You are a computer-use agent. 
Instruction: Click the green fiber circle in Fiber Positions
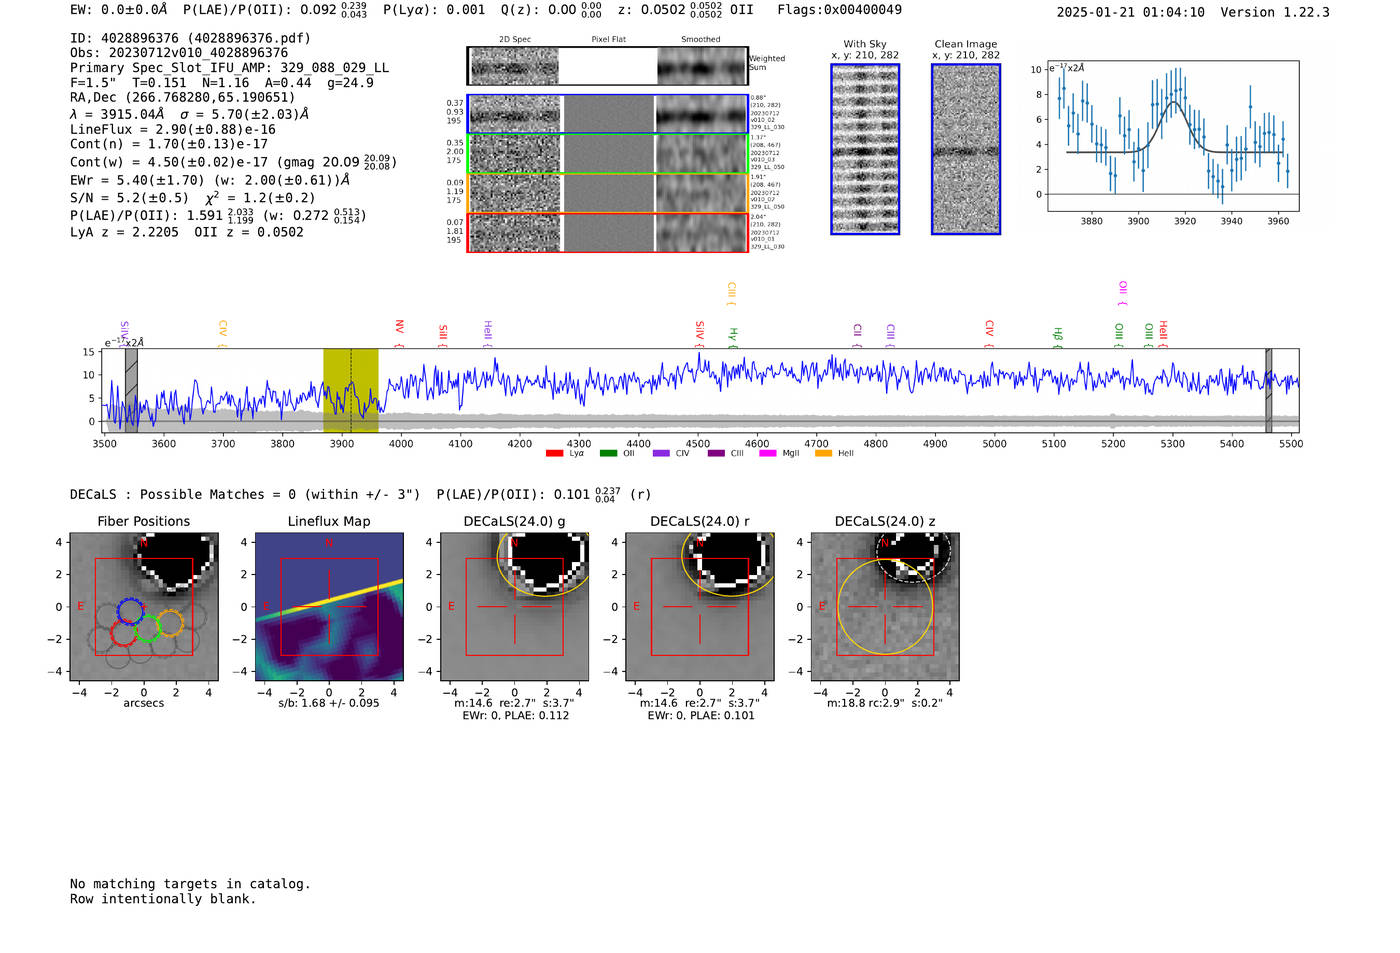(147, 629)
